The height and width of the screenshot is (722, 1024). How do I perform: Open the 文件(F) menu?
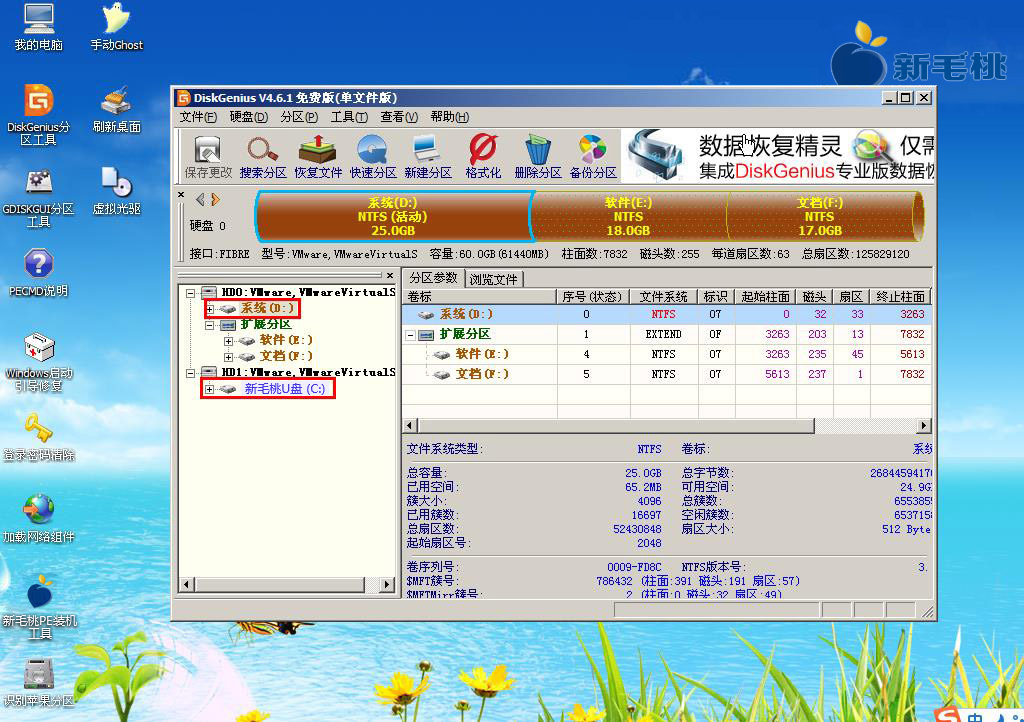click(198, 117)
